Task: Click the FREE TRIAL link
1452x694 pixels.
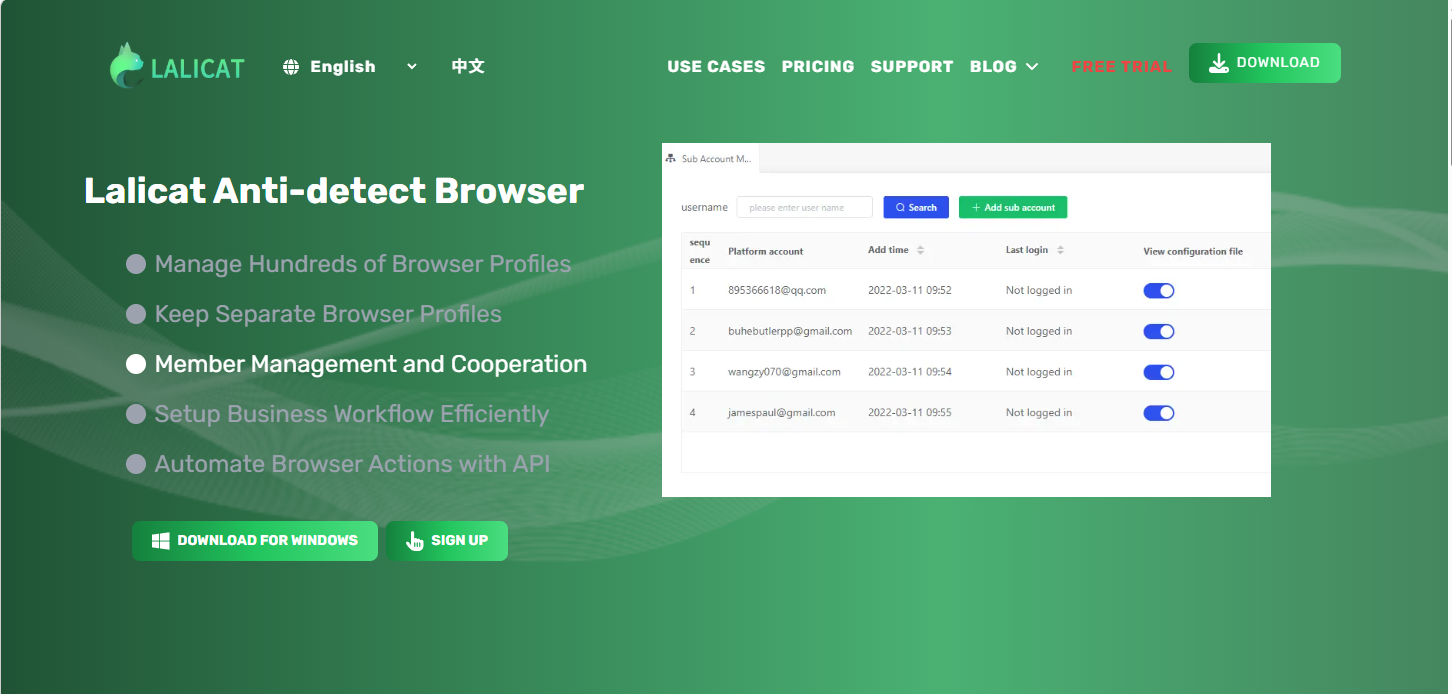Action: click(1121, 67)
